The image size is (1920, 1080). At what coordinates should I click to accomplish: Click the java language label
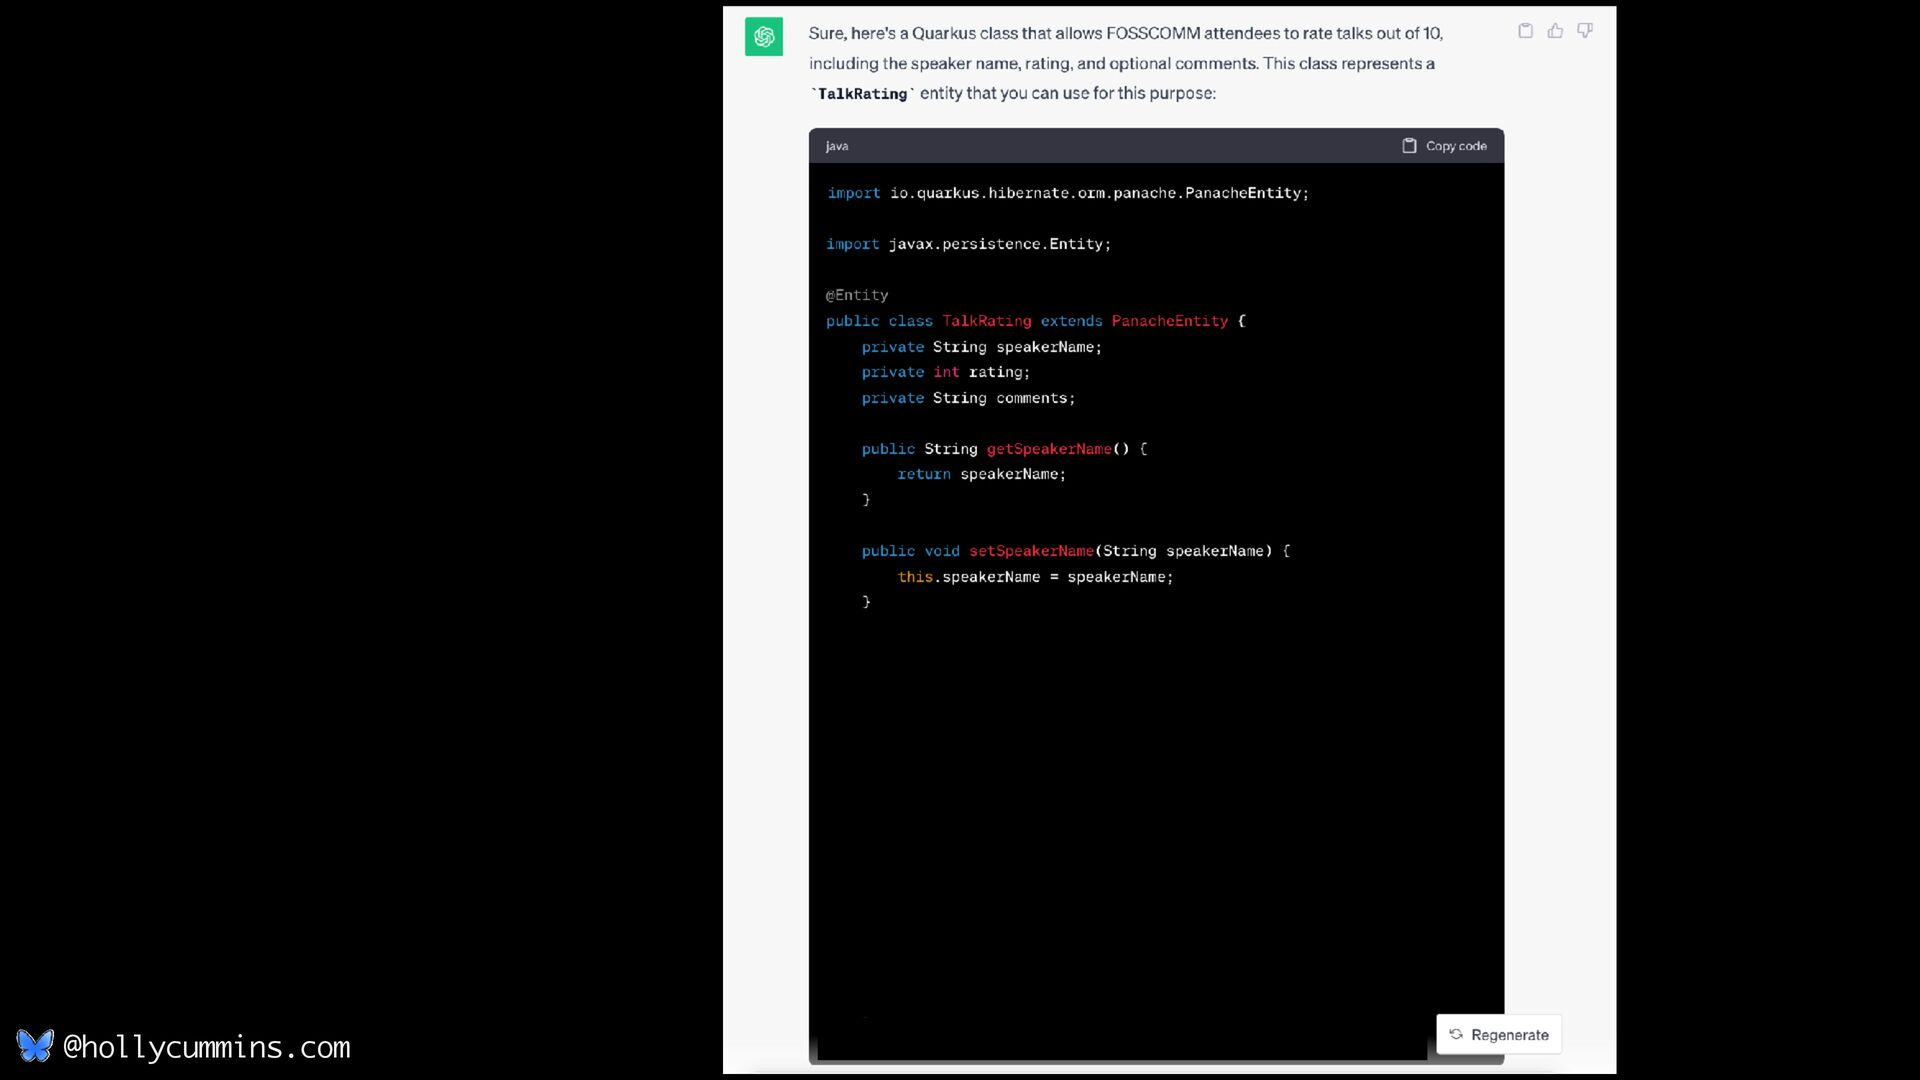click(837, 146)
